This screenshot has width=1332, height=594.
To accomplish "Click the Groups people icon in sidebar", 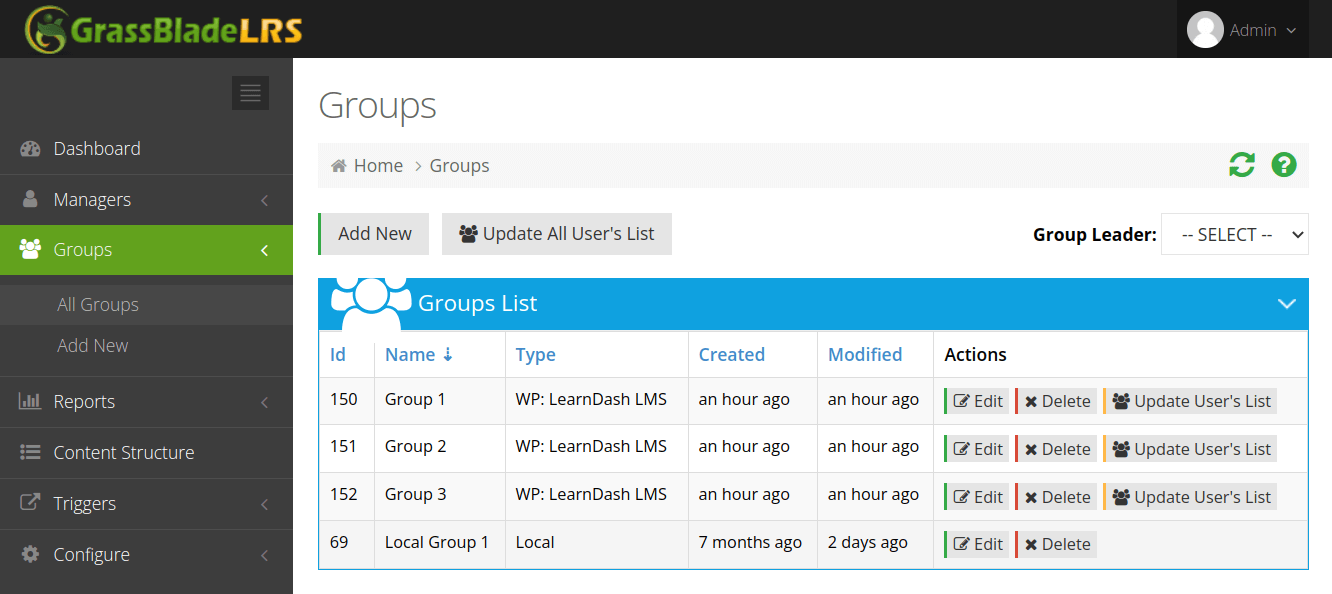I will (x=30, y=249).
